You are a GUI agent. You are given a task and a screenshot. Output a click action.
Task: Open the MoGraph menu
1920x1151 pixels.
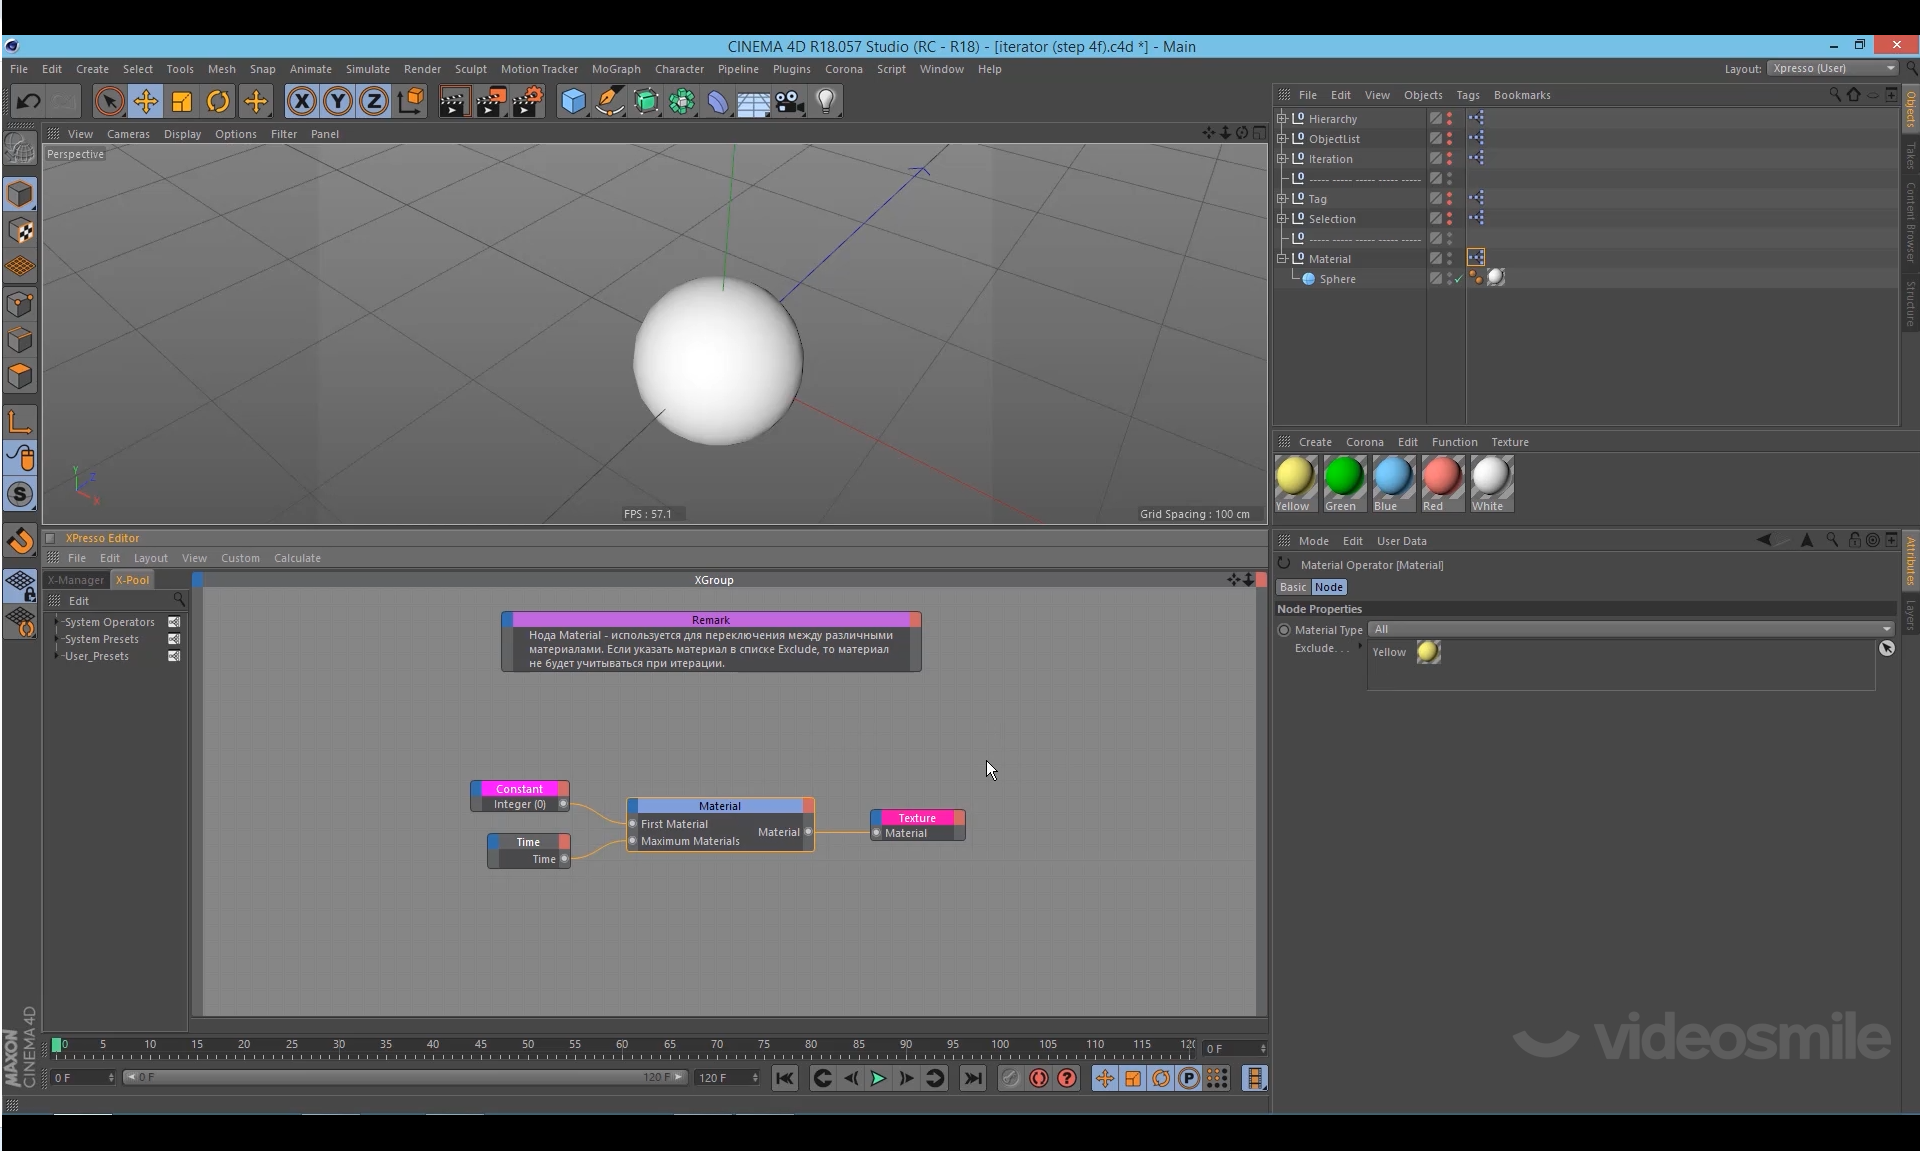pos(615,69)
